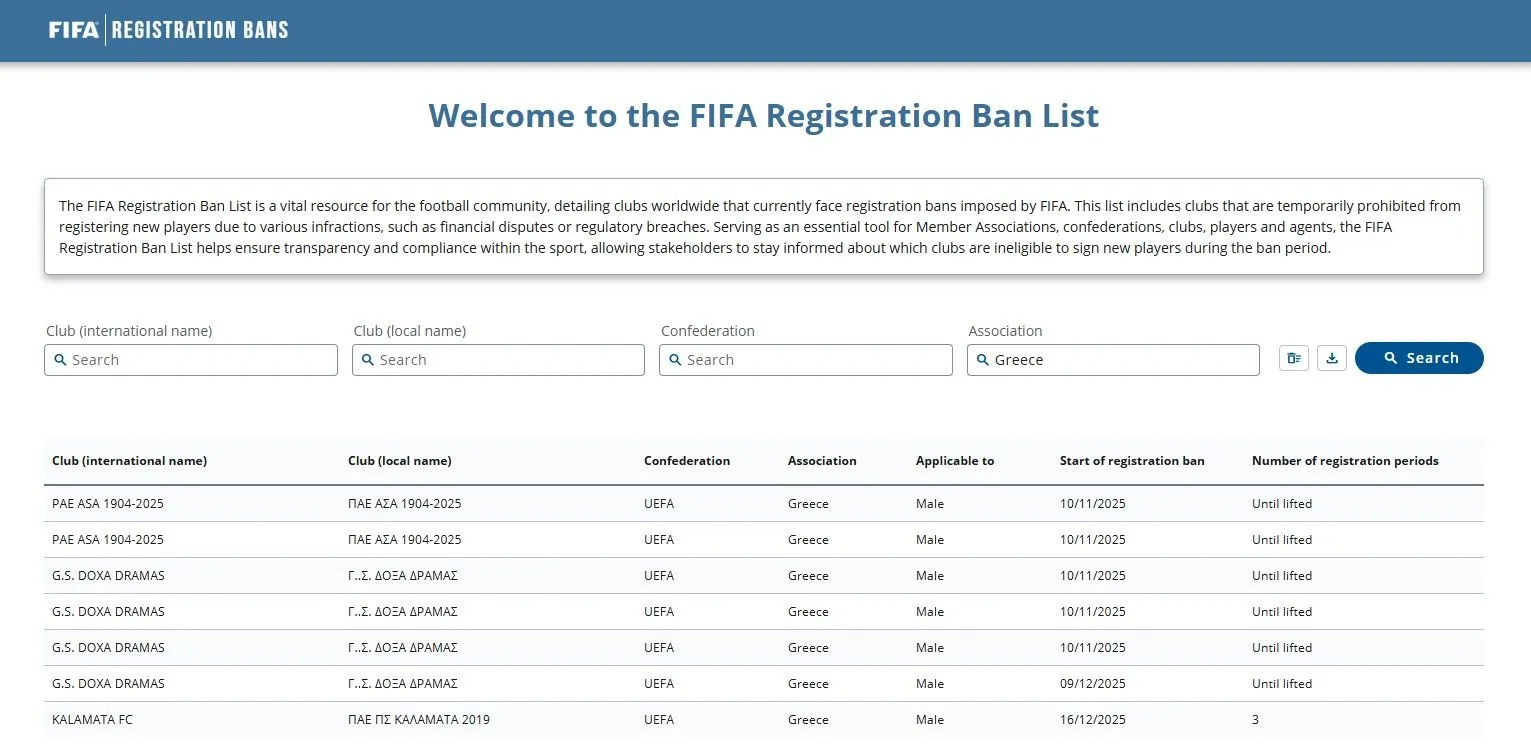Click magnifier in Club (local name) field
Viewport: 1531px width, 755px height.
pos(368,360)
